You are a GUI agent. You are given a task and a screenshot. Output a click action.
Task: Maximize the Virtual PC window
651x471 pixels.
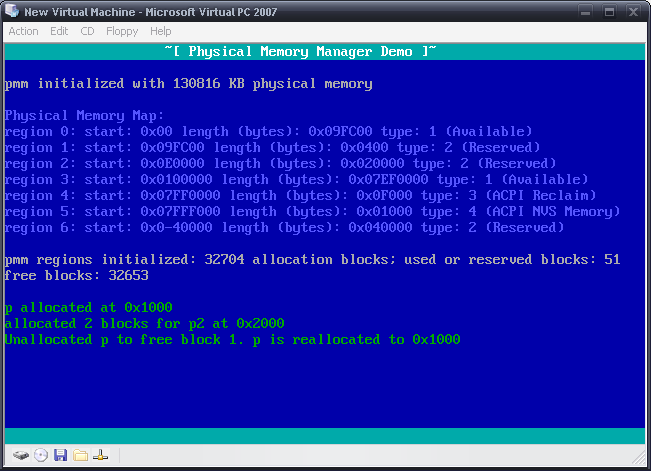pyautogui.click(x=609, y=12)
